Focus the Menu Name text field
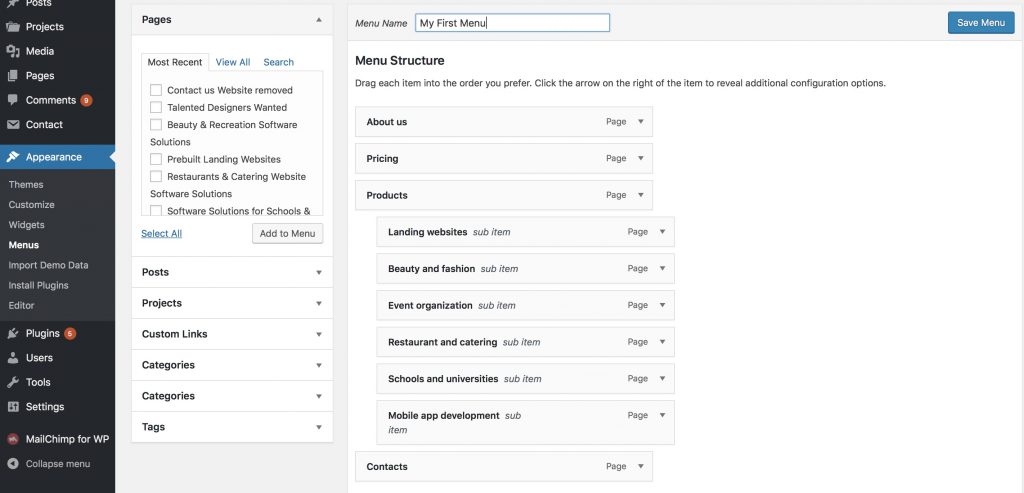1024x493 pixels. click(x=513, y=23)
